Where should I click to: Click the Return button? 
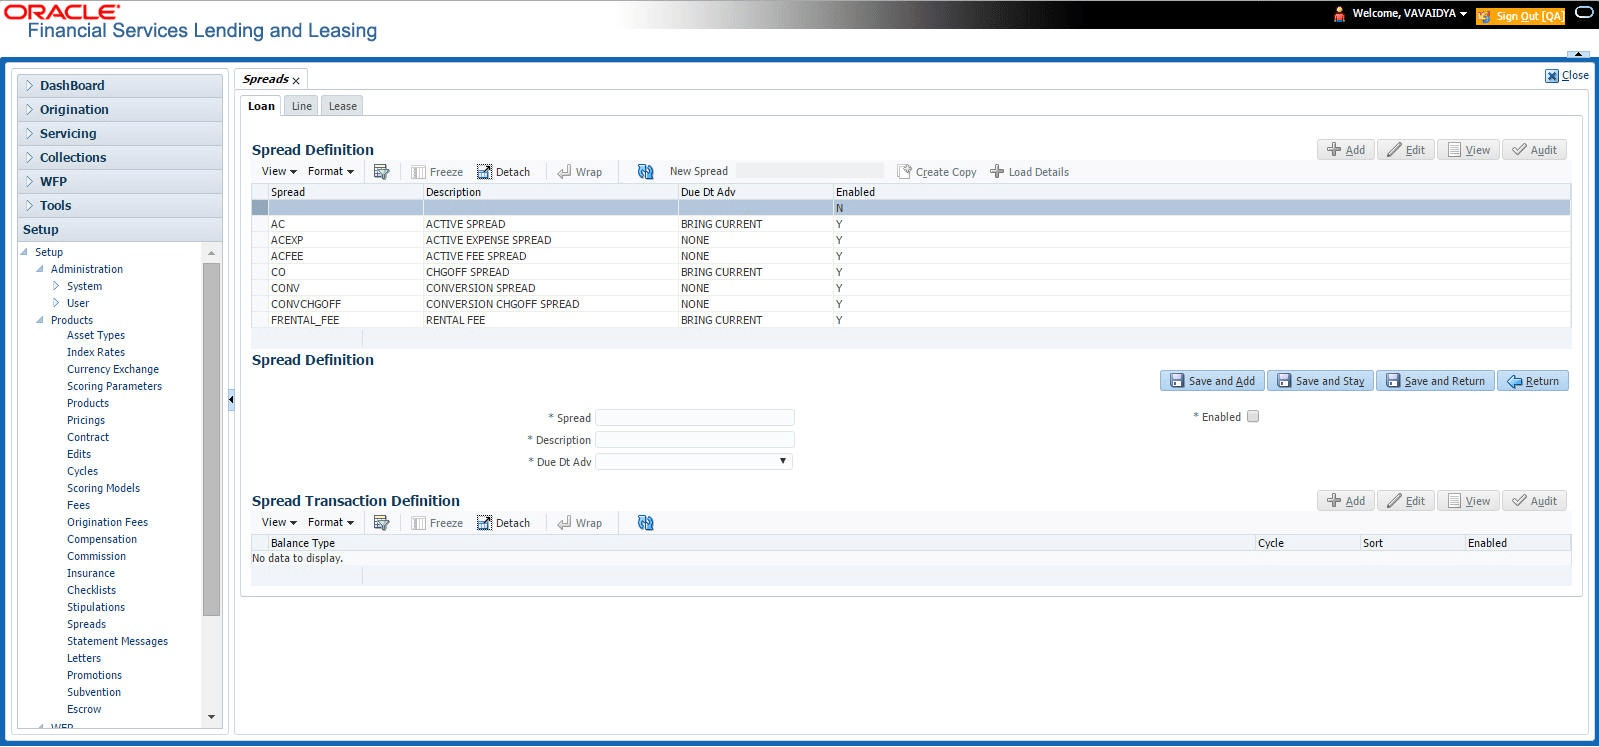click(1533, 381)
